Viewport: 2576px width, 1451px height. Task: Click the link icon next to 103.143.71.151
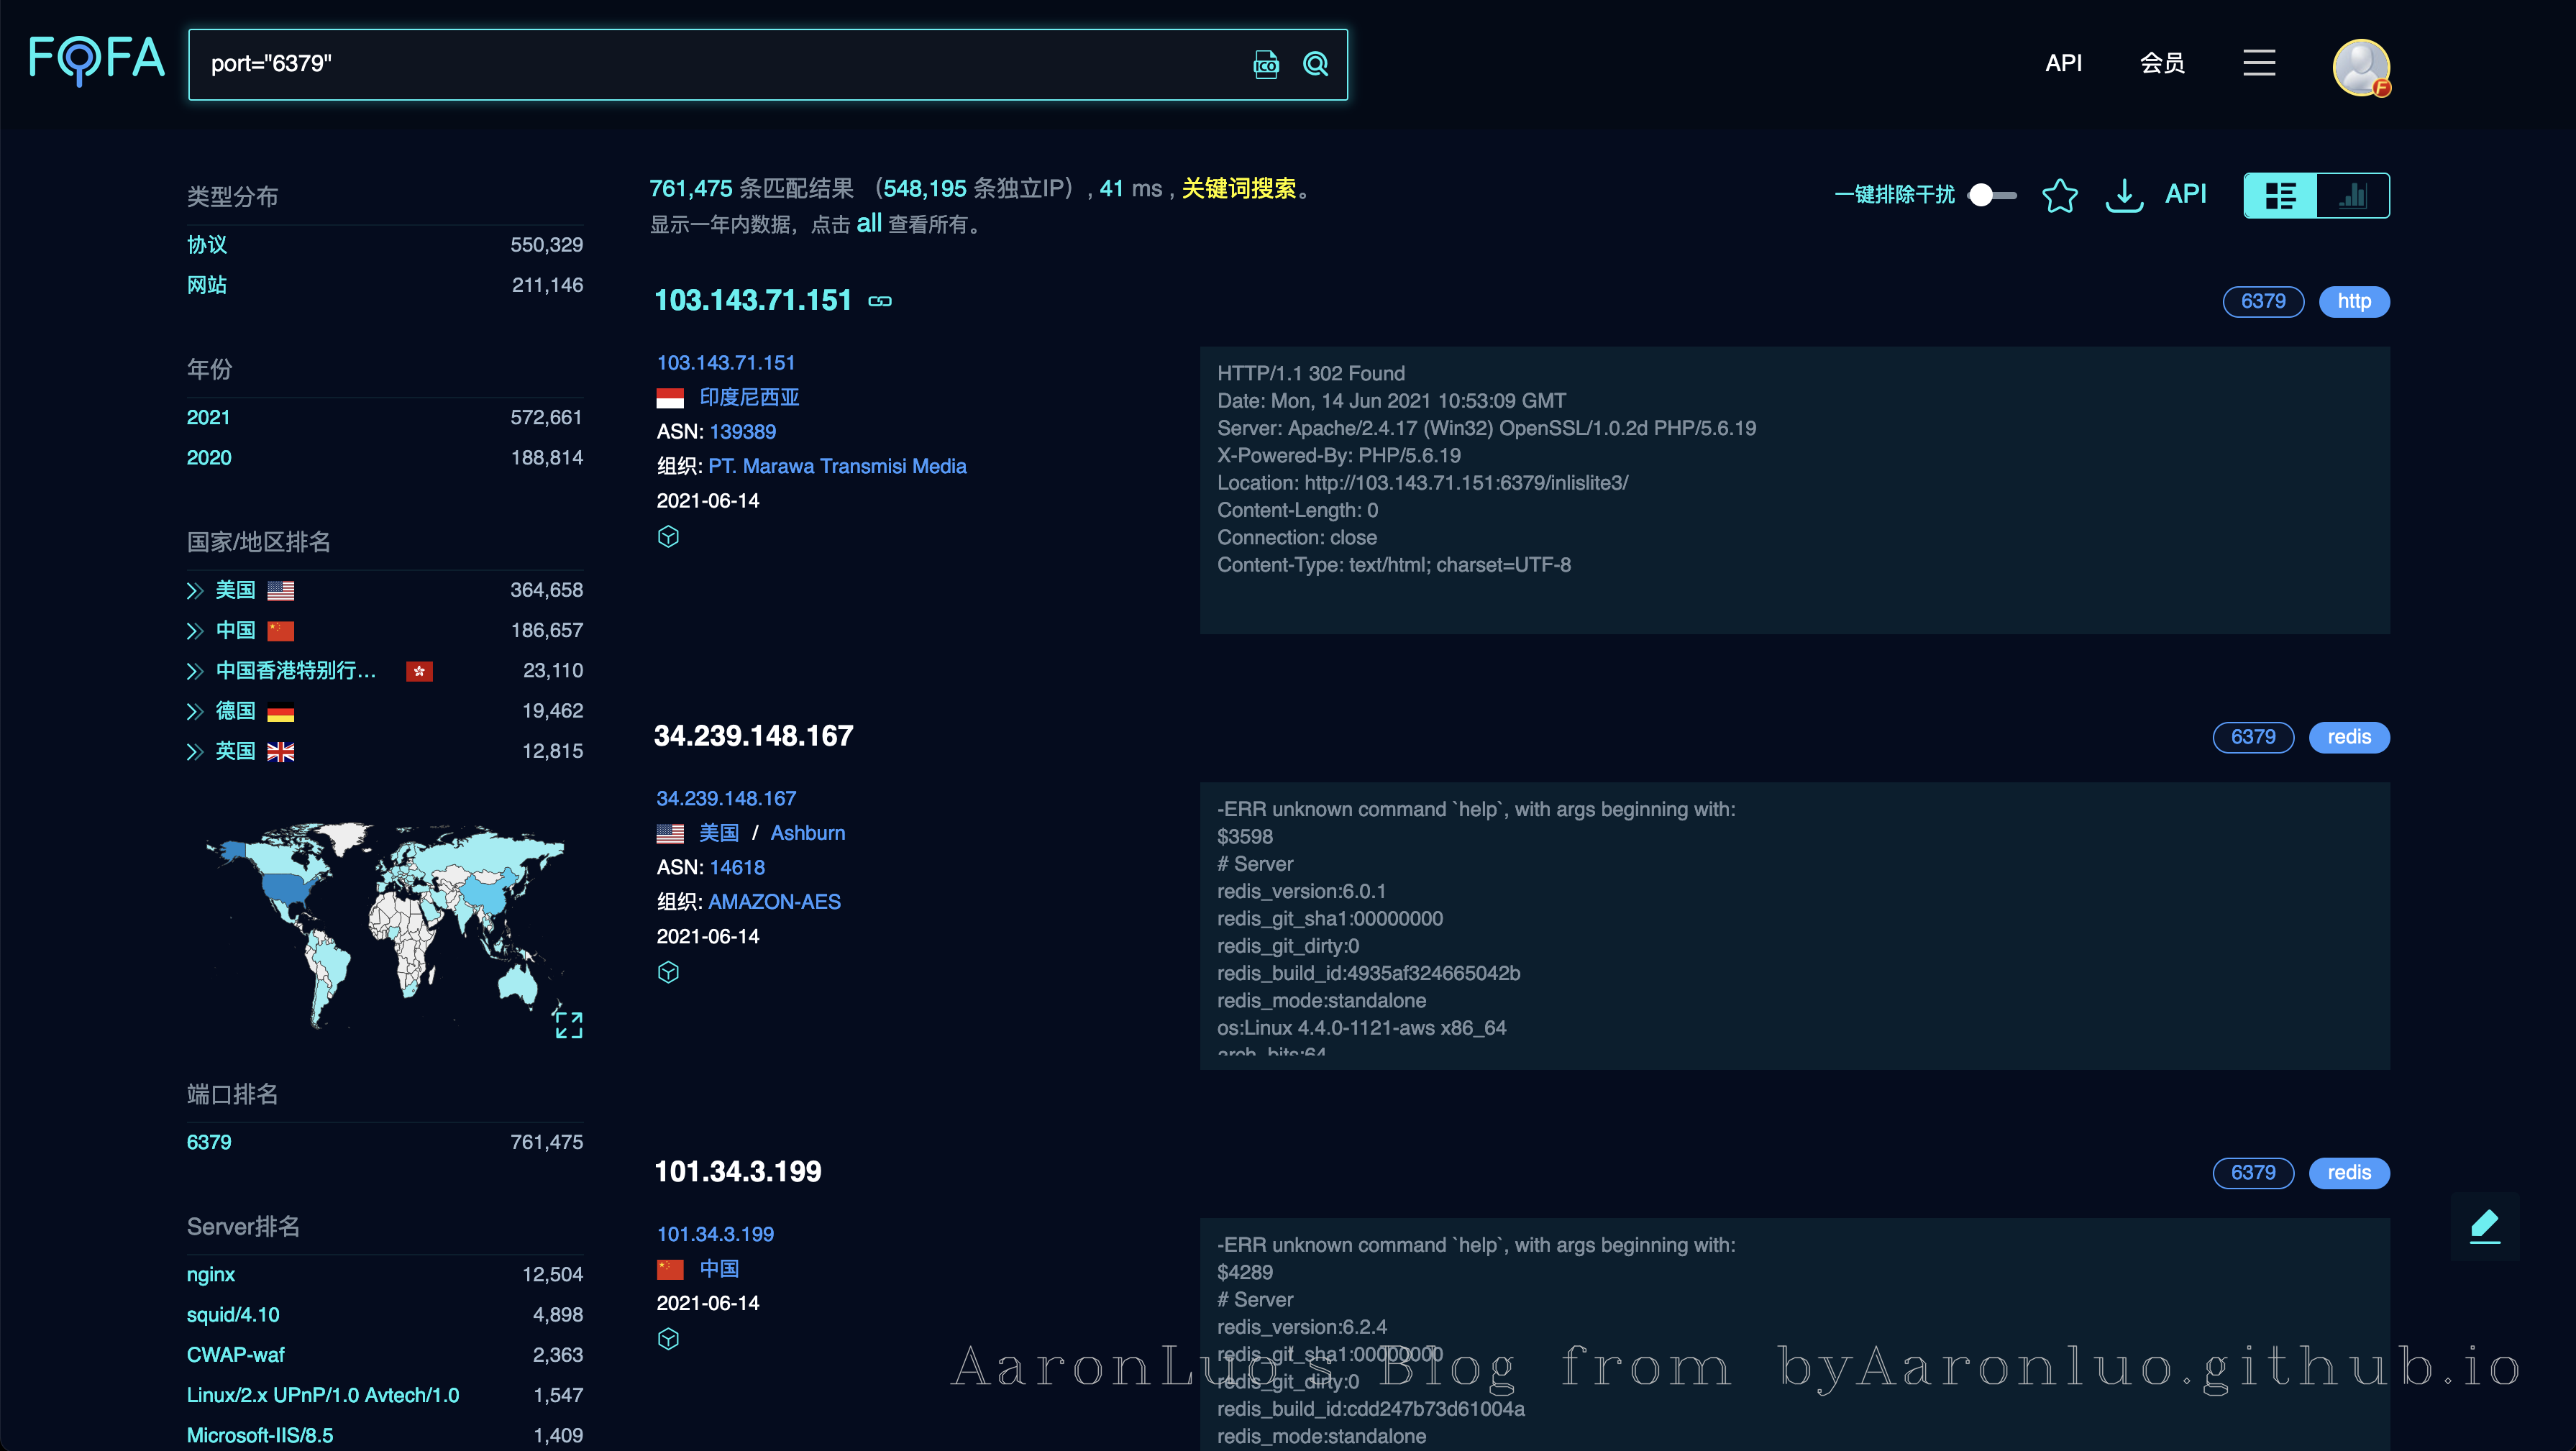(880, 301)
